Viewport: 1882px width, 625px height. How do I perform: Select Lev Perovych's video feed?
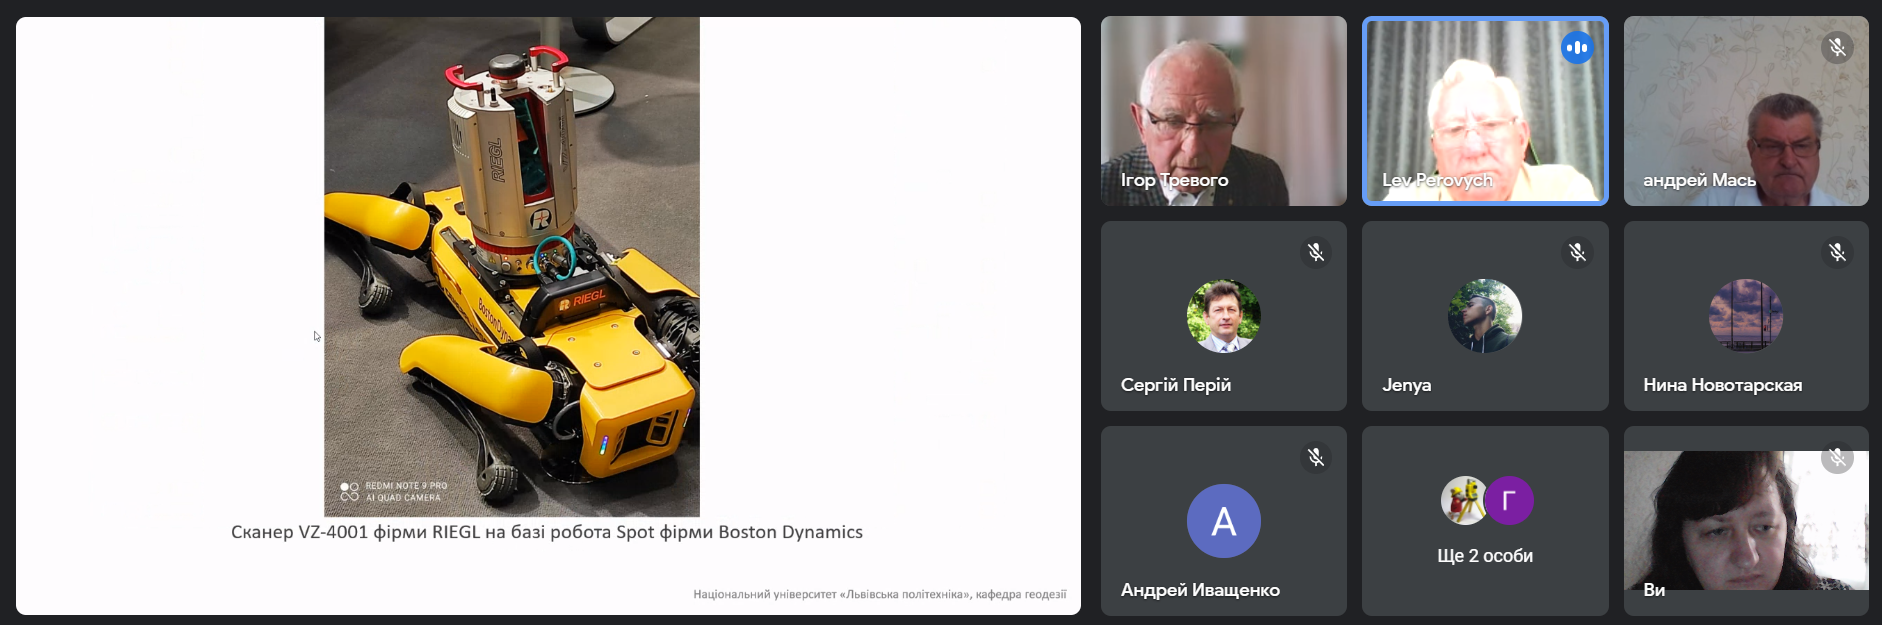(1485, 111)
